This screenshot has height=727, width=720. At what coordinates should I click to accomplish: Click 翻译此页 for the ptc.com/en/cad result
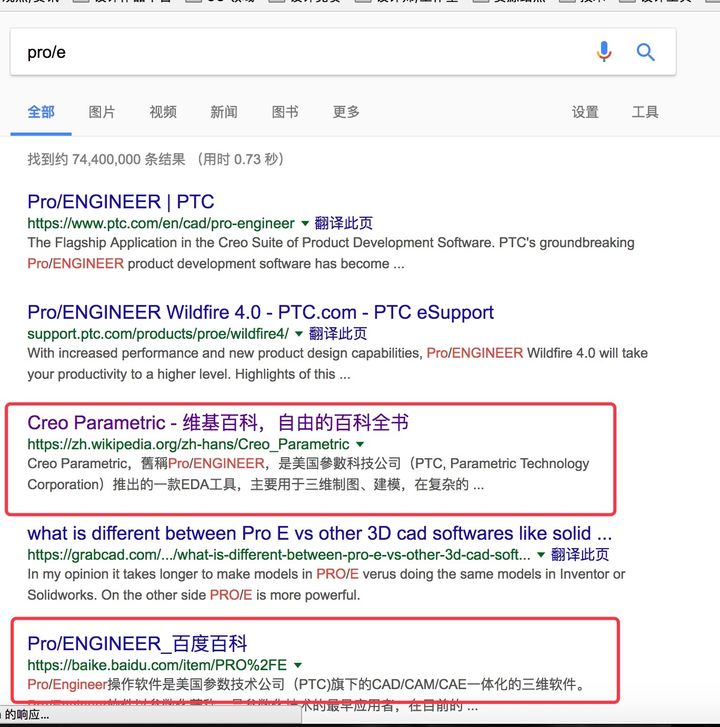pyautogui.click(x=344, y=223)
